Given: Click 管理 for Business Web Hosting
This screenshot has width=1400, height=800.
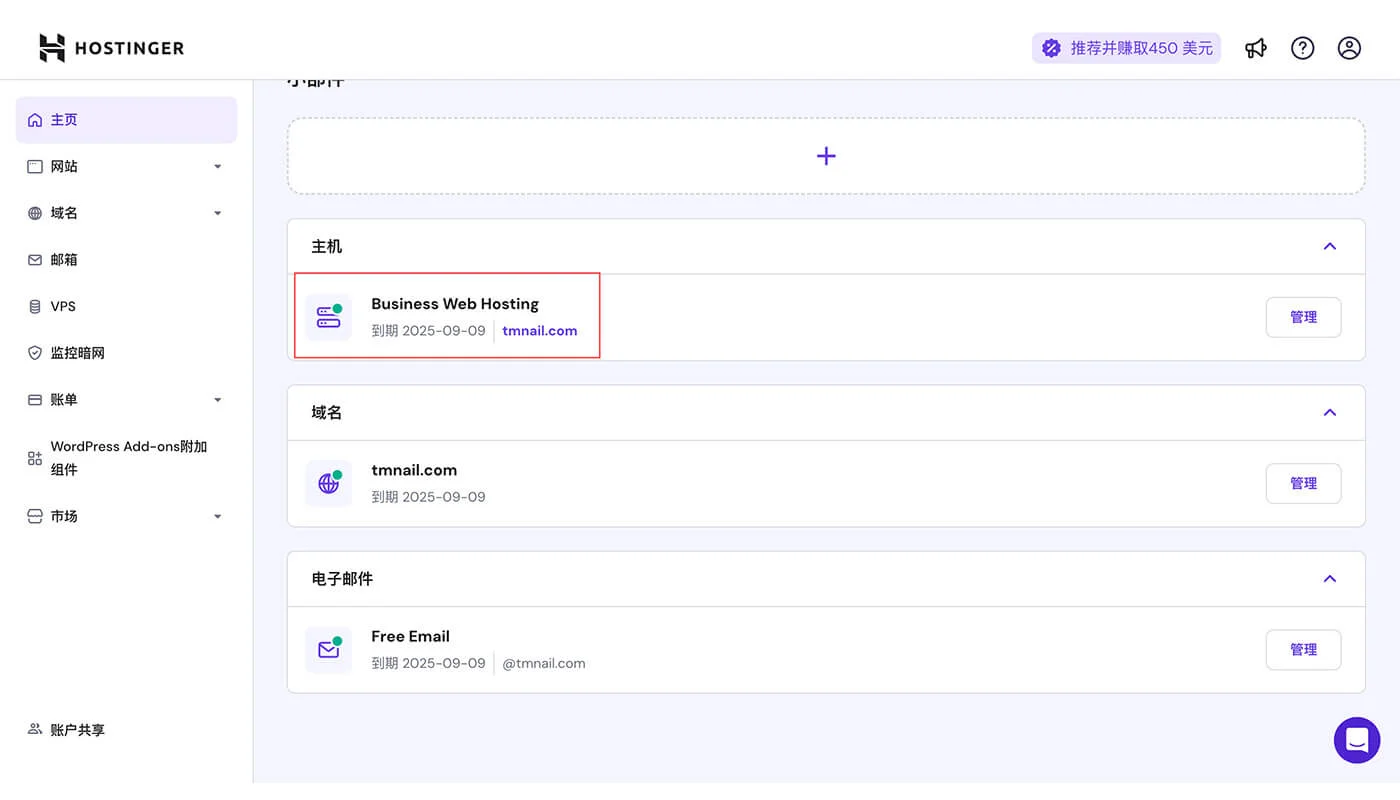Looking at the screenshot, I should click(1303, 317).
